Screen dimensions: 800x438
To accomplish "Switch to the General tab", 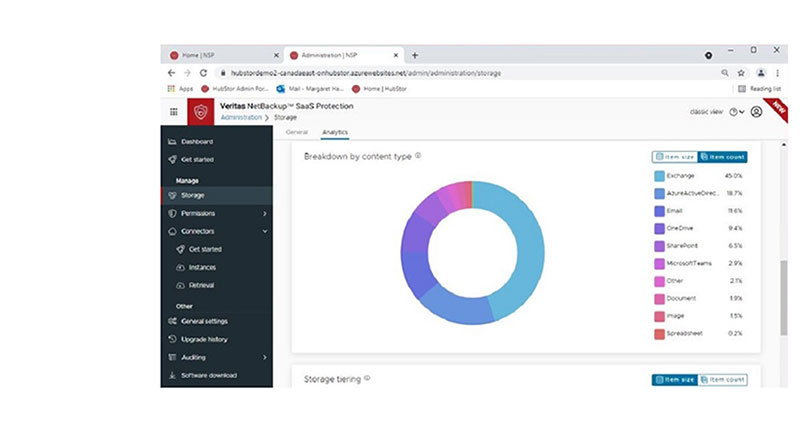I will pyautogui.click(x=296, y=132).
